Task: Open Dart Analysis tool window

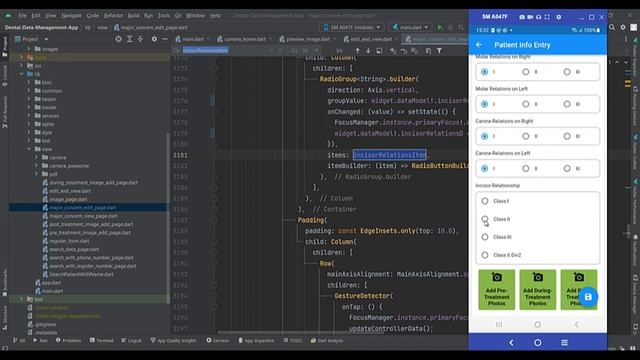Action: 327,340
